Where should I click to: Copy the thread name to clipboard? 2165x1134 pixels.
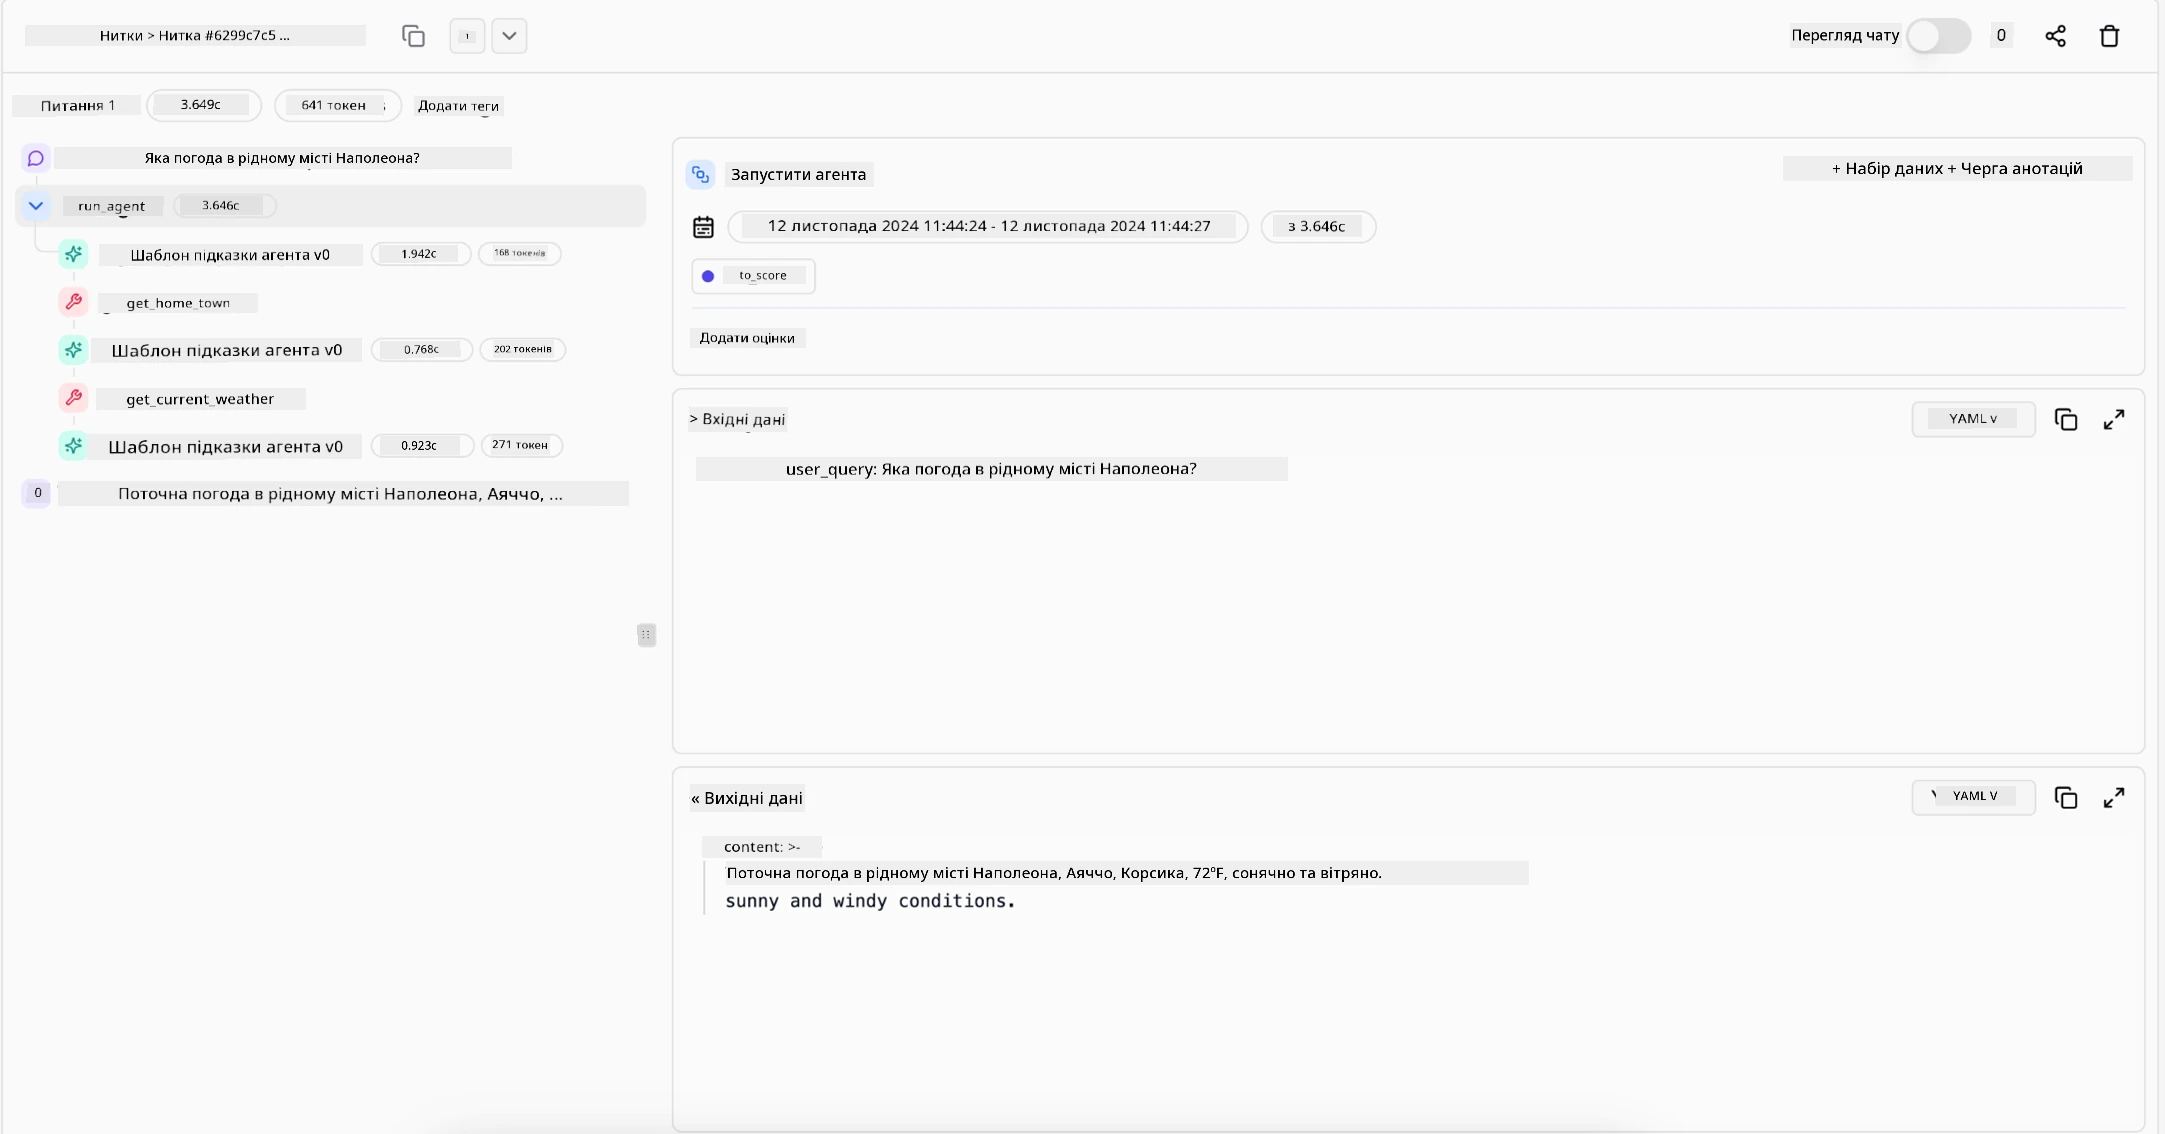(x=413, y=35)
